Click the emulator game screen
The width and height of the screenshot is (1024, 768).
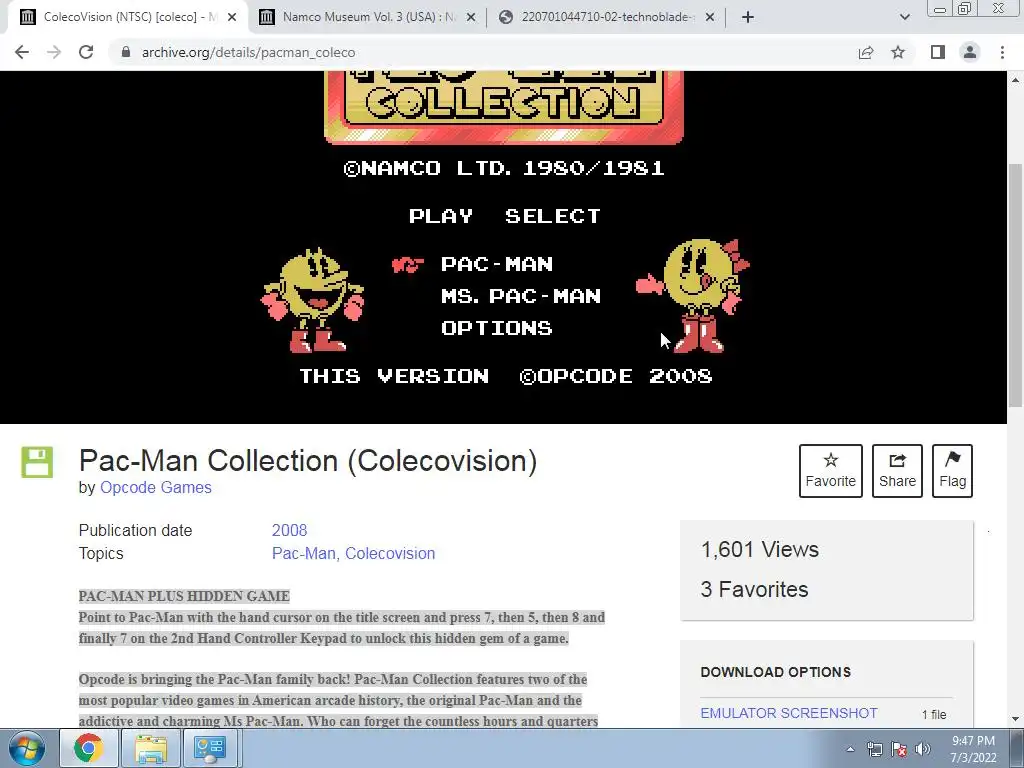pos(504,247)
